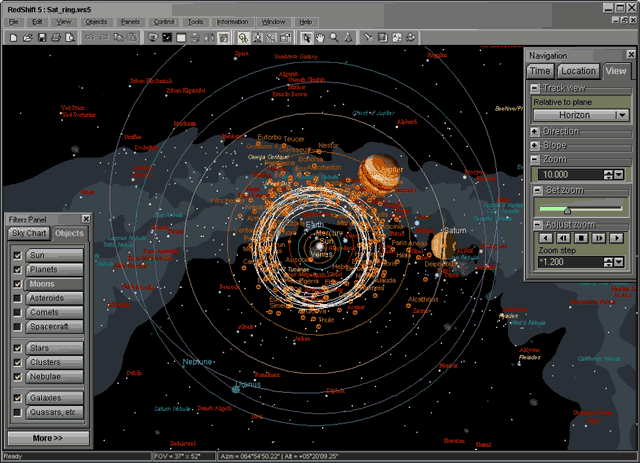Click the Print icon in toolbar
The width and height of the screenshot is (640, 463).
pyautogui.click(x=56, y=38)
